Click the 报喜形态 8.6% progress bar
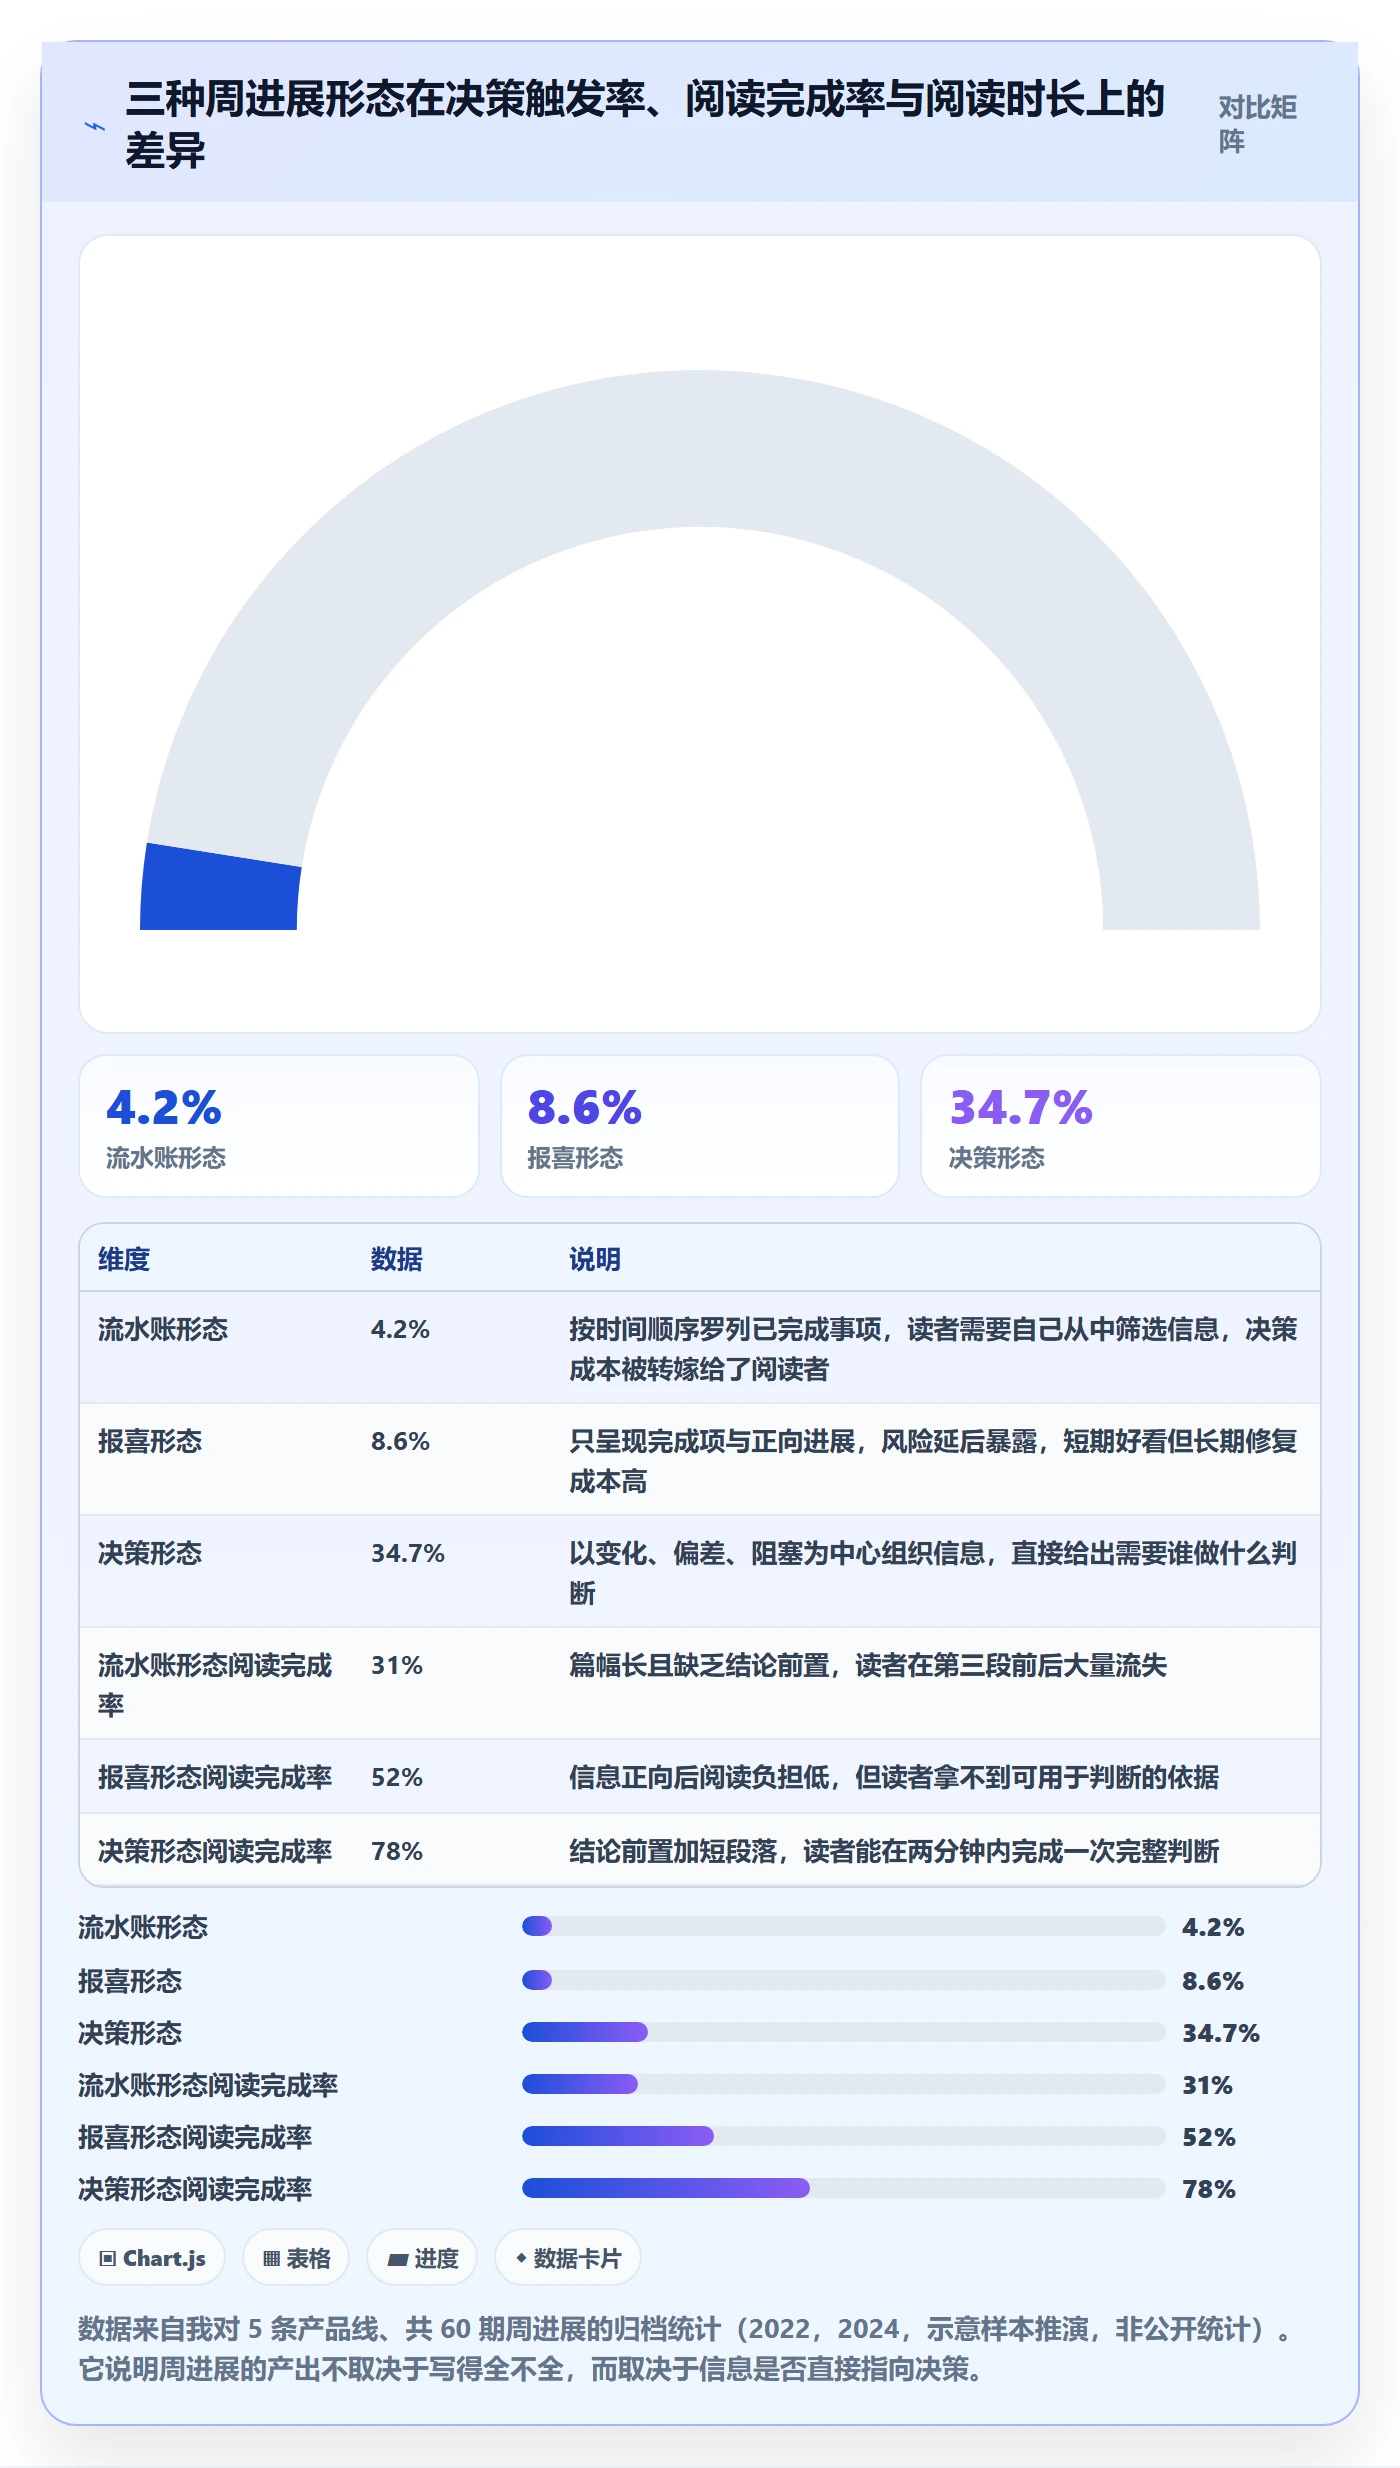 (x=843, y=1980)
